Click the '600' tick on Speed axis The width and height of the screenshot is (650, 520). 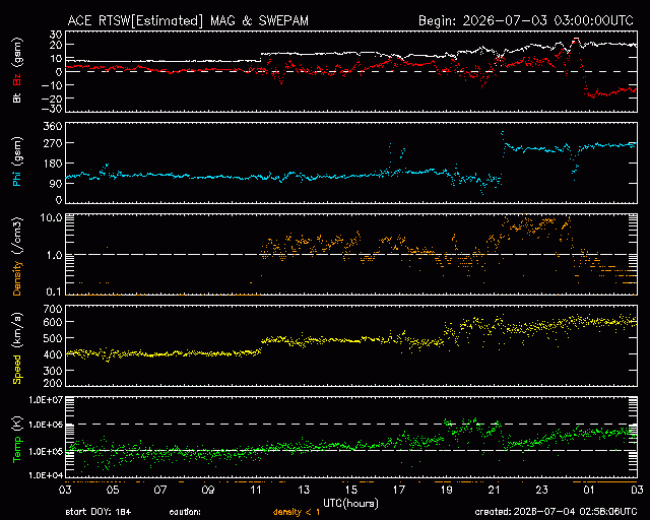(x=53, y=322)
